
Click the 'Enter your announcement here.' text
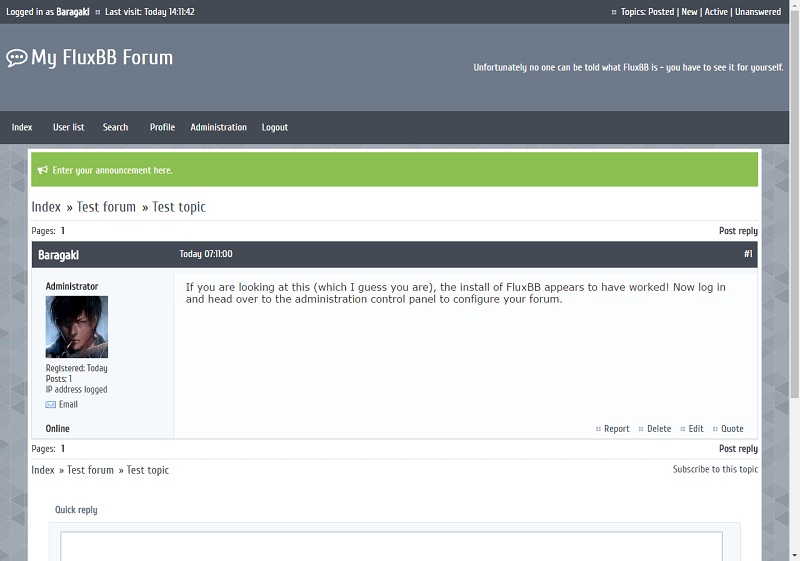(112, 170)
